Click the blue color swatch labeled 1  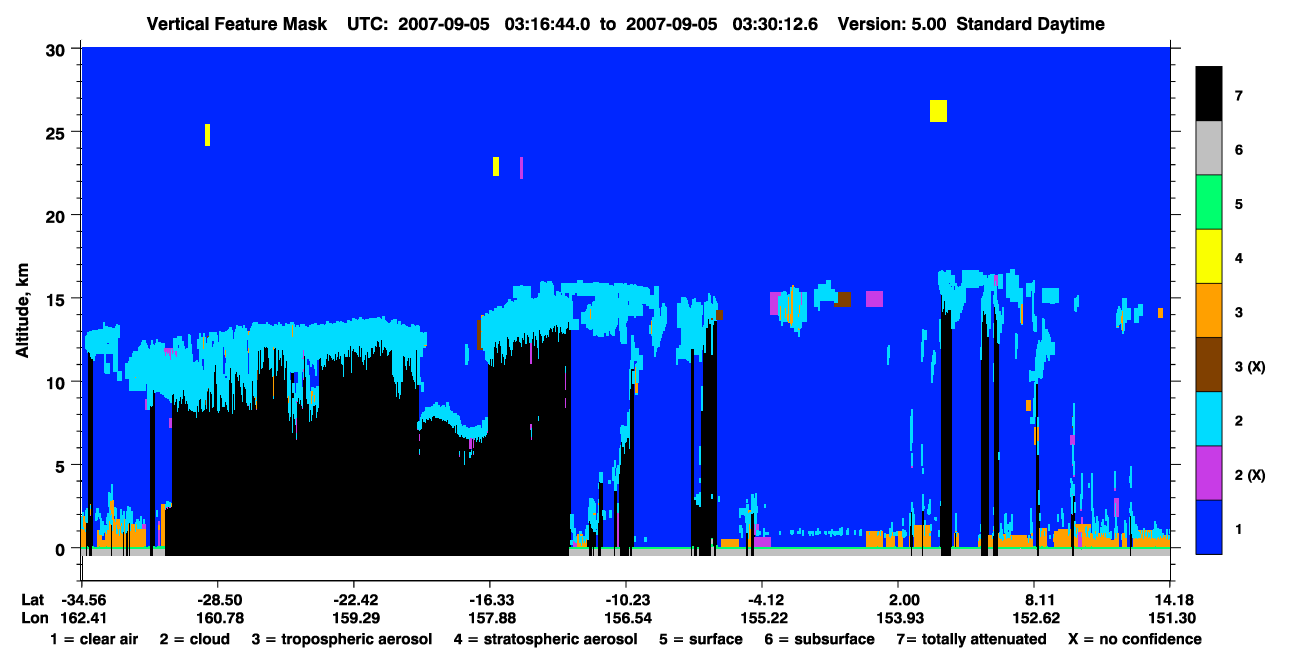click(1209, 527)
